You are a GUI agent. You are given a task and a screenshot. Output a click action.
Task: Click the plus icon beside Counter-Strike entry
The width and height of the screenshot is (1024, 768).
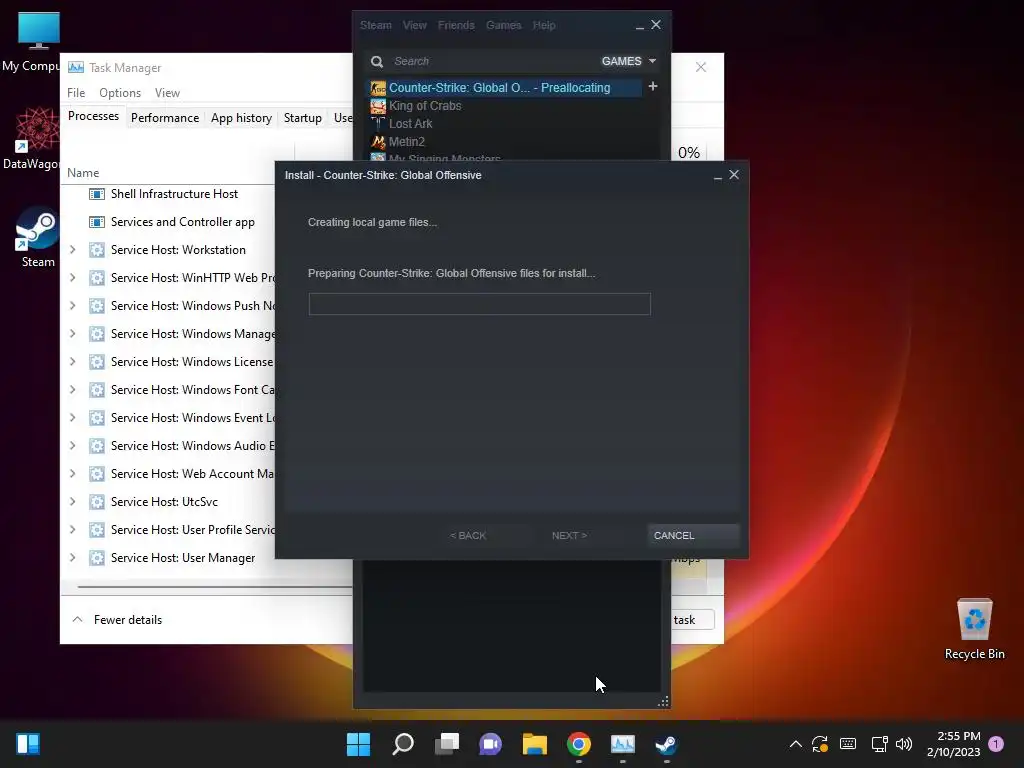[652, 86]
